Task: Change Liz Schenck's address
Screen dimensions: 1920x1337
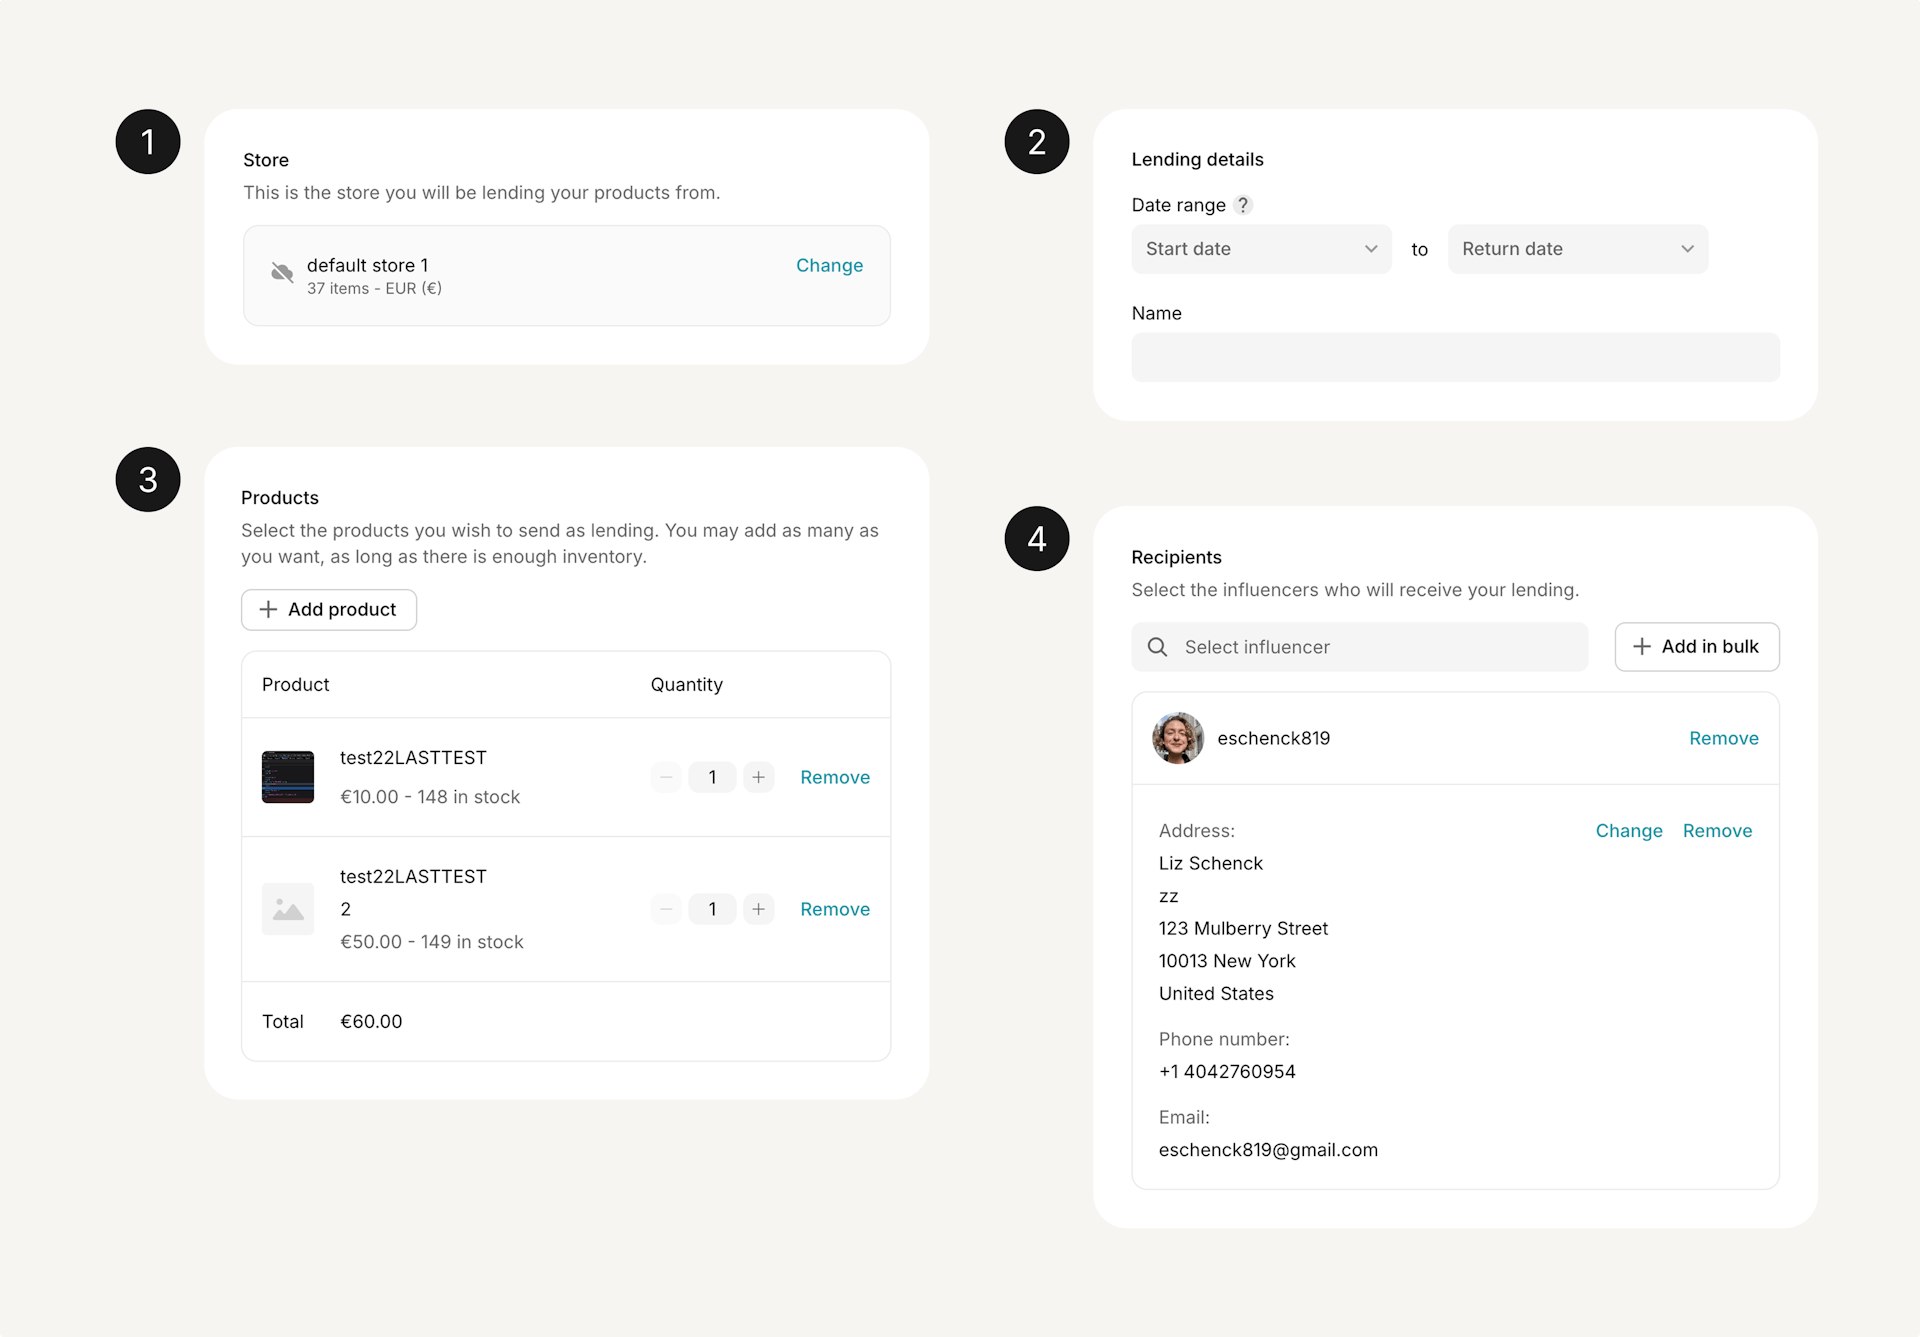Action: (1628, 831)
